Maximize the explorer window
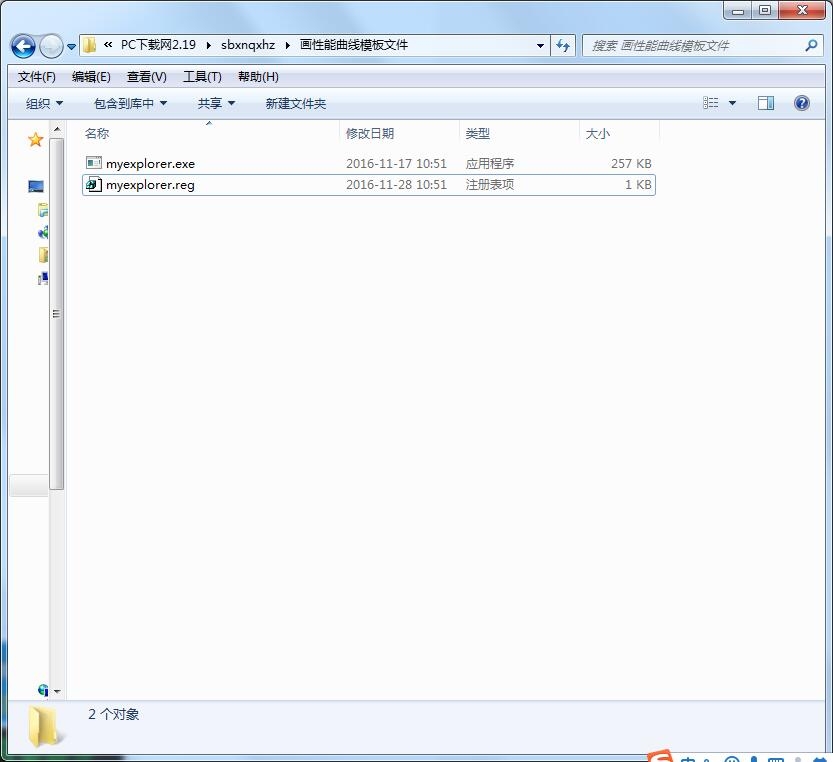The height and width of the screenshot is (762, 833). point(764,10)
